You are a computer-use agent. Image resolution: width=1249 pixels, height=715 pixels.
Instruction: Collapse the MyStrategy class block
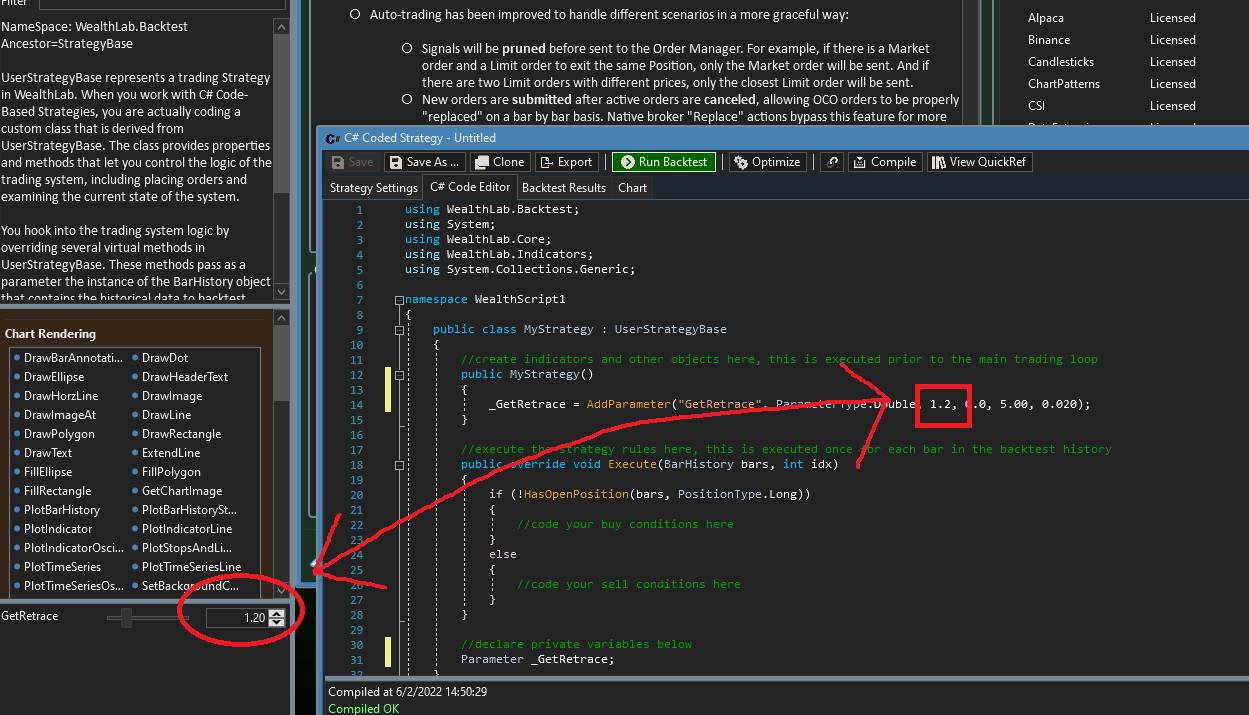pos(399,330)
